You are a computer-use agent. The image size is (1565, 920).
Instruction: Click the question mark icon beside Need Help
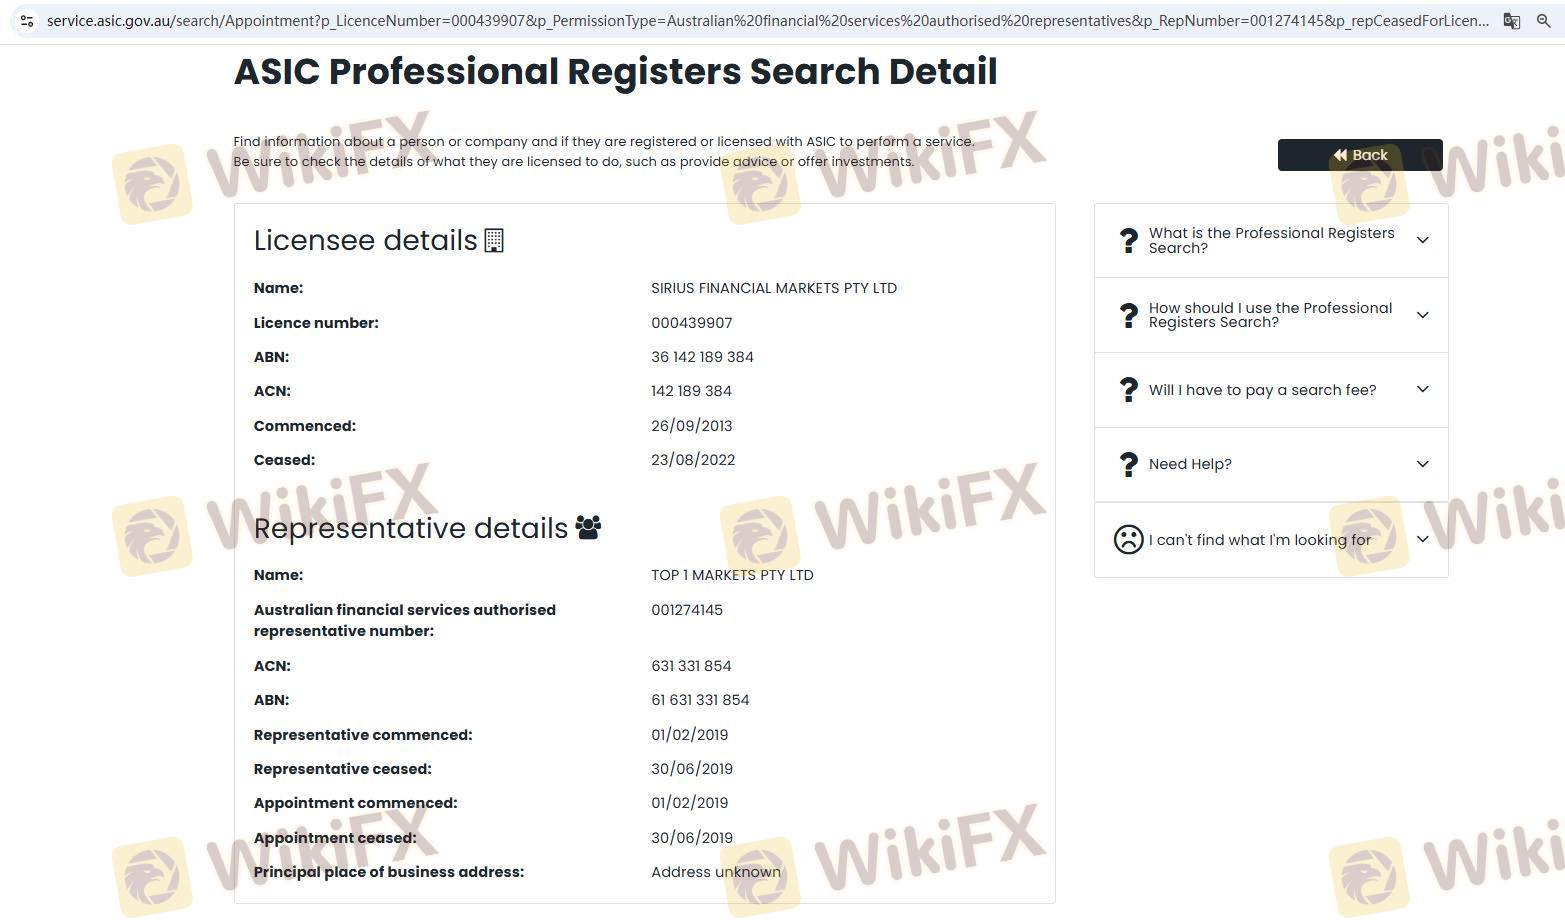pos(1128,464)
